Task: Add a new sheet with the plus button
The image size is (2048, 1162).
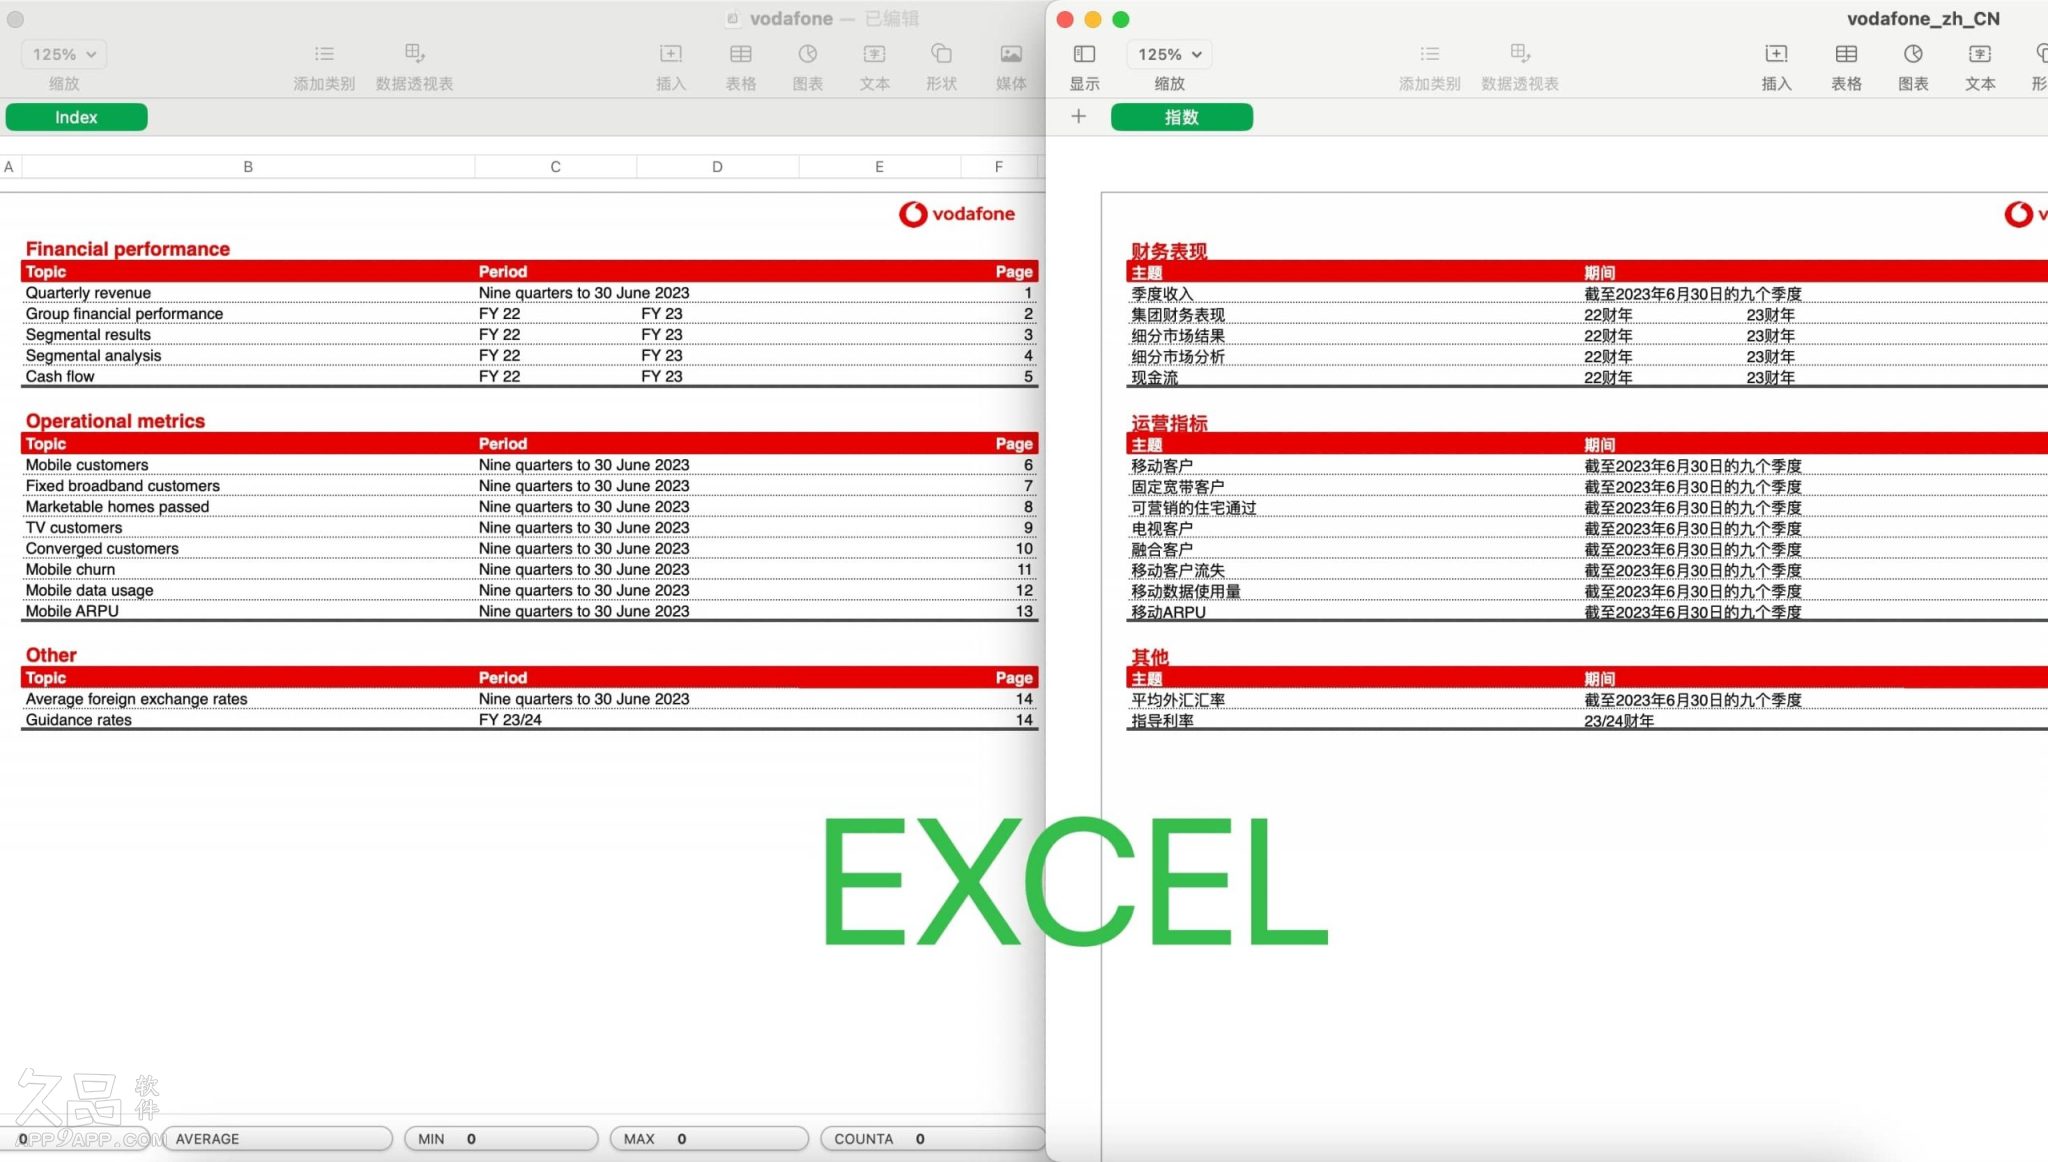Action: 1078,117
